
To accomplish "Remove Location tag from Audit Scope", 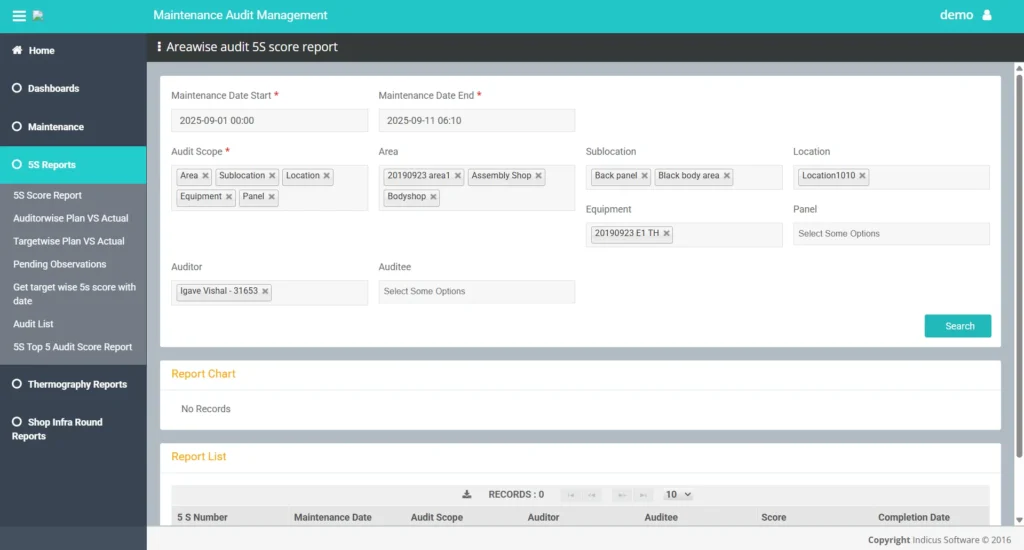I will click(x=327, y=176).
